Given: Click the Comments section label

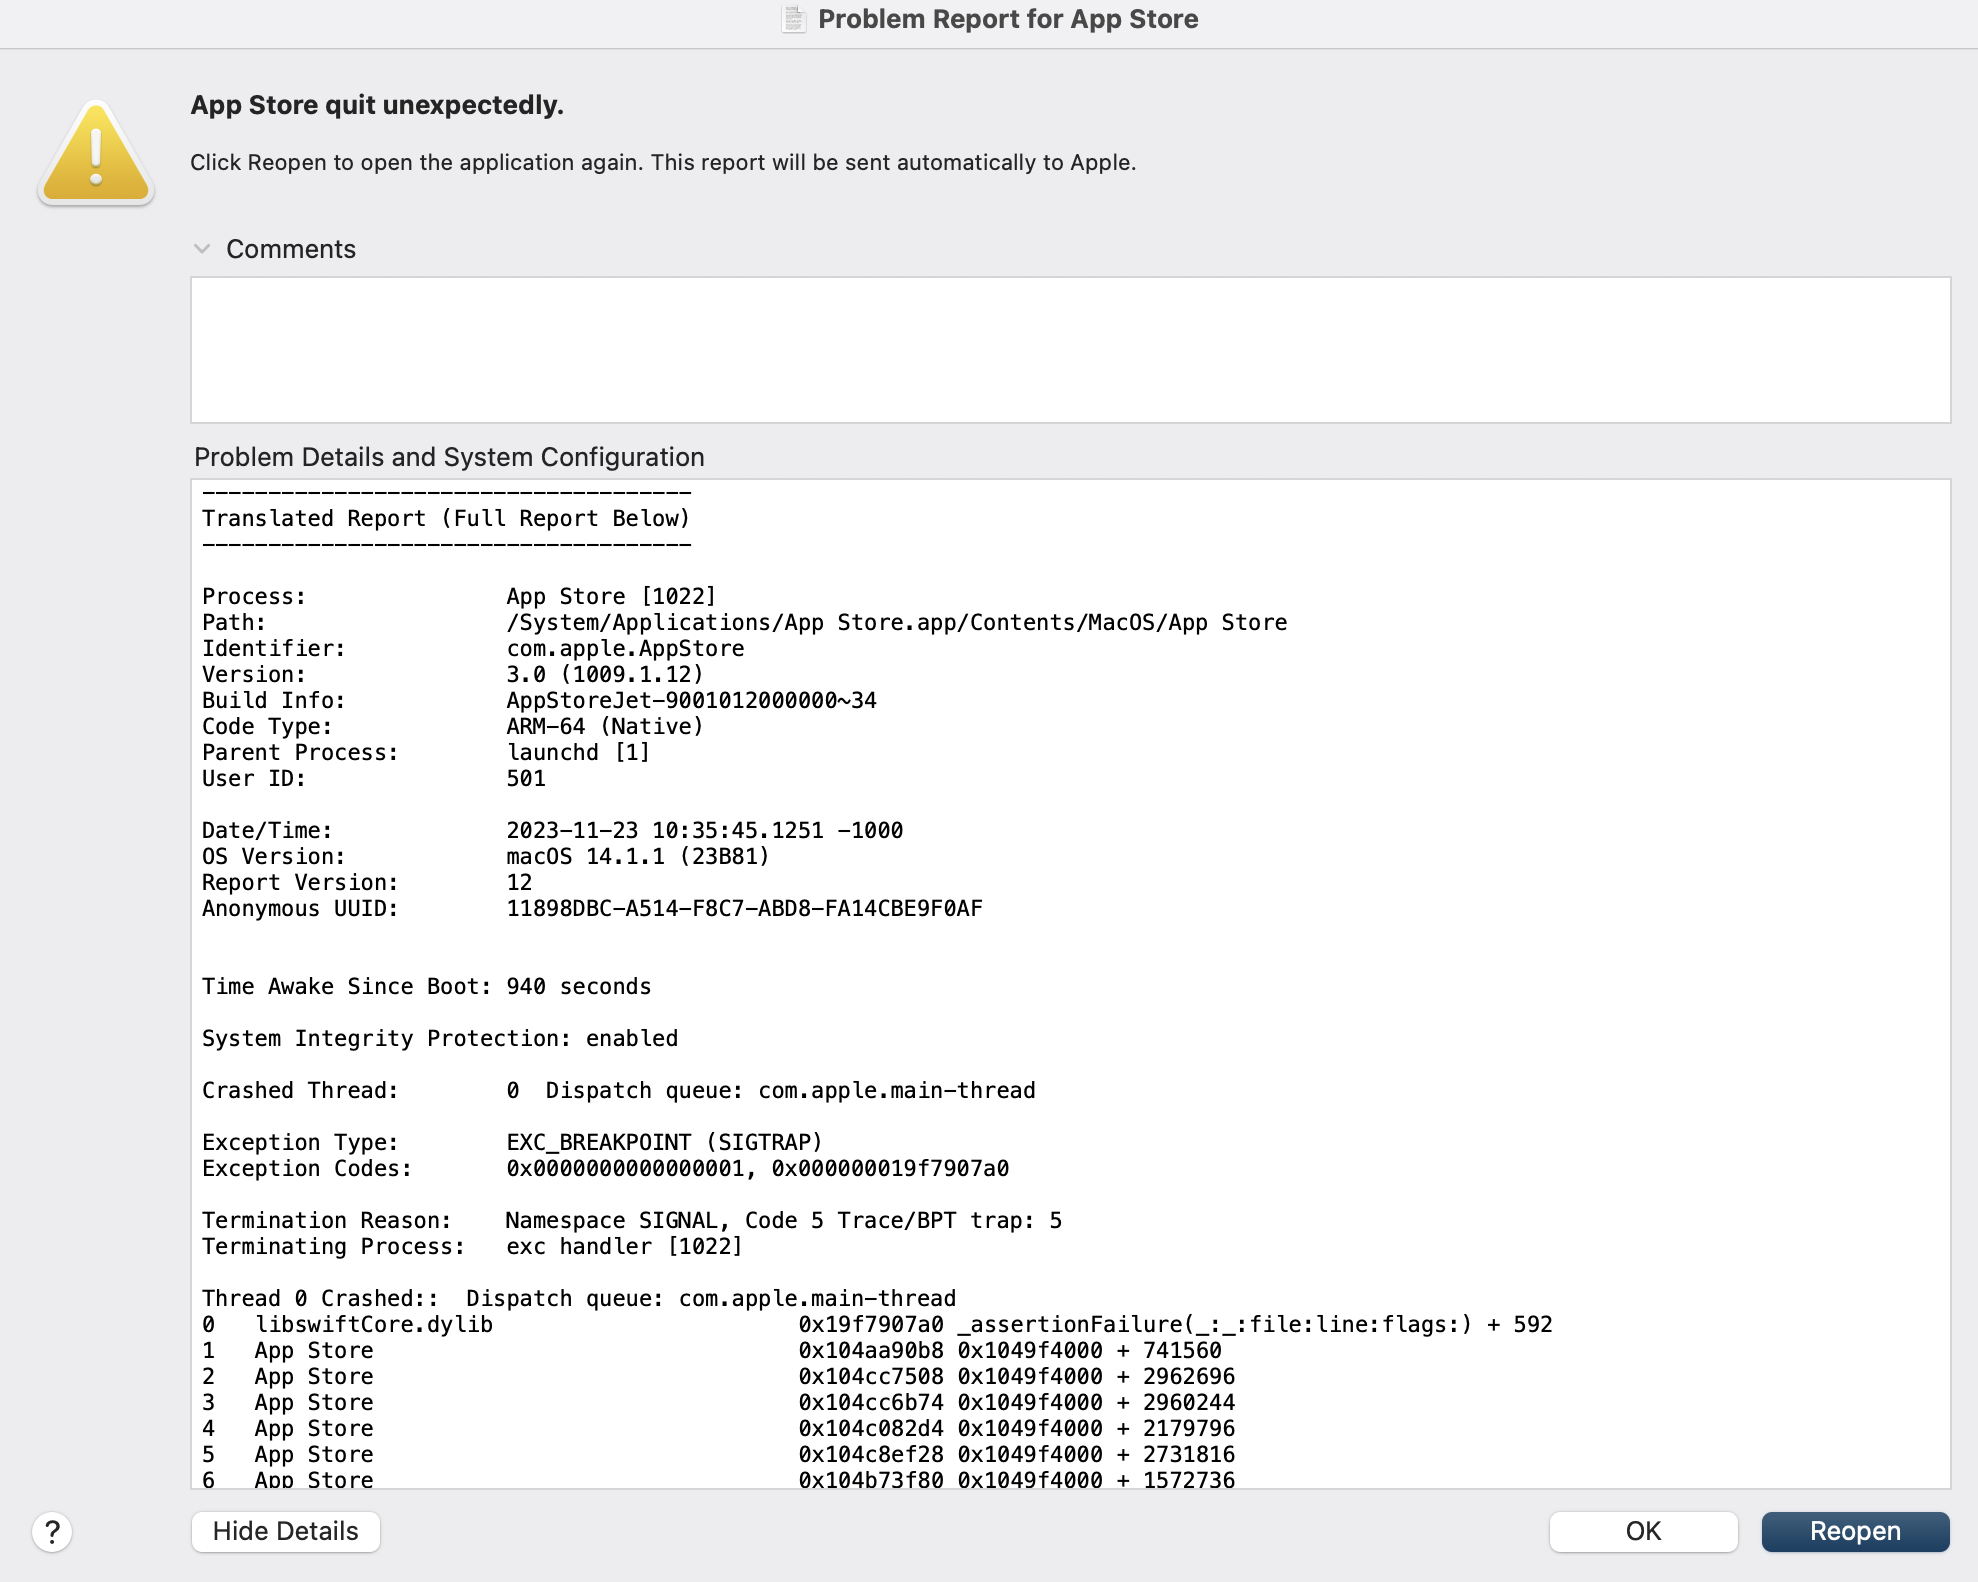Looking at the screenshot, I should tap(290, 249).
